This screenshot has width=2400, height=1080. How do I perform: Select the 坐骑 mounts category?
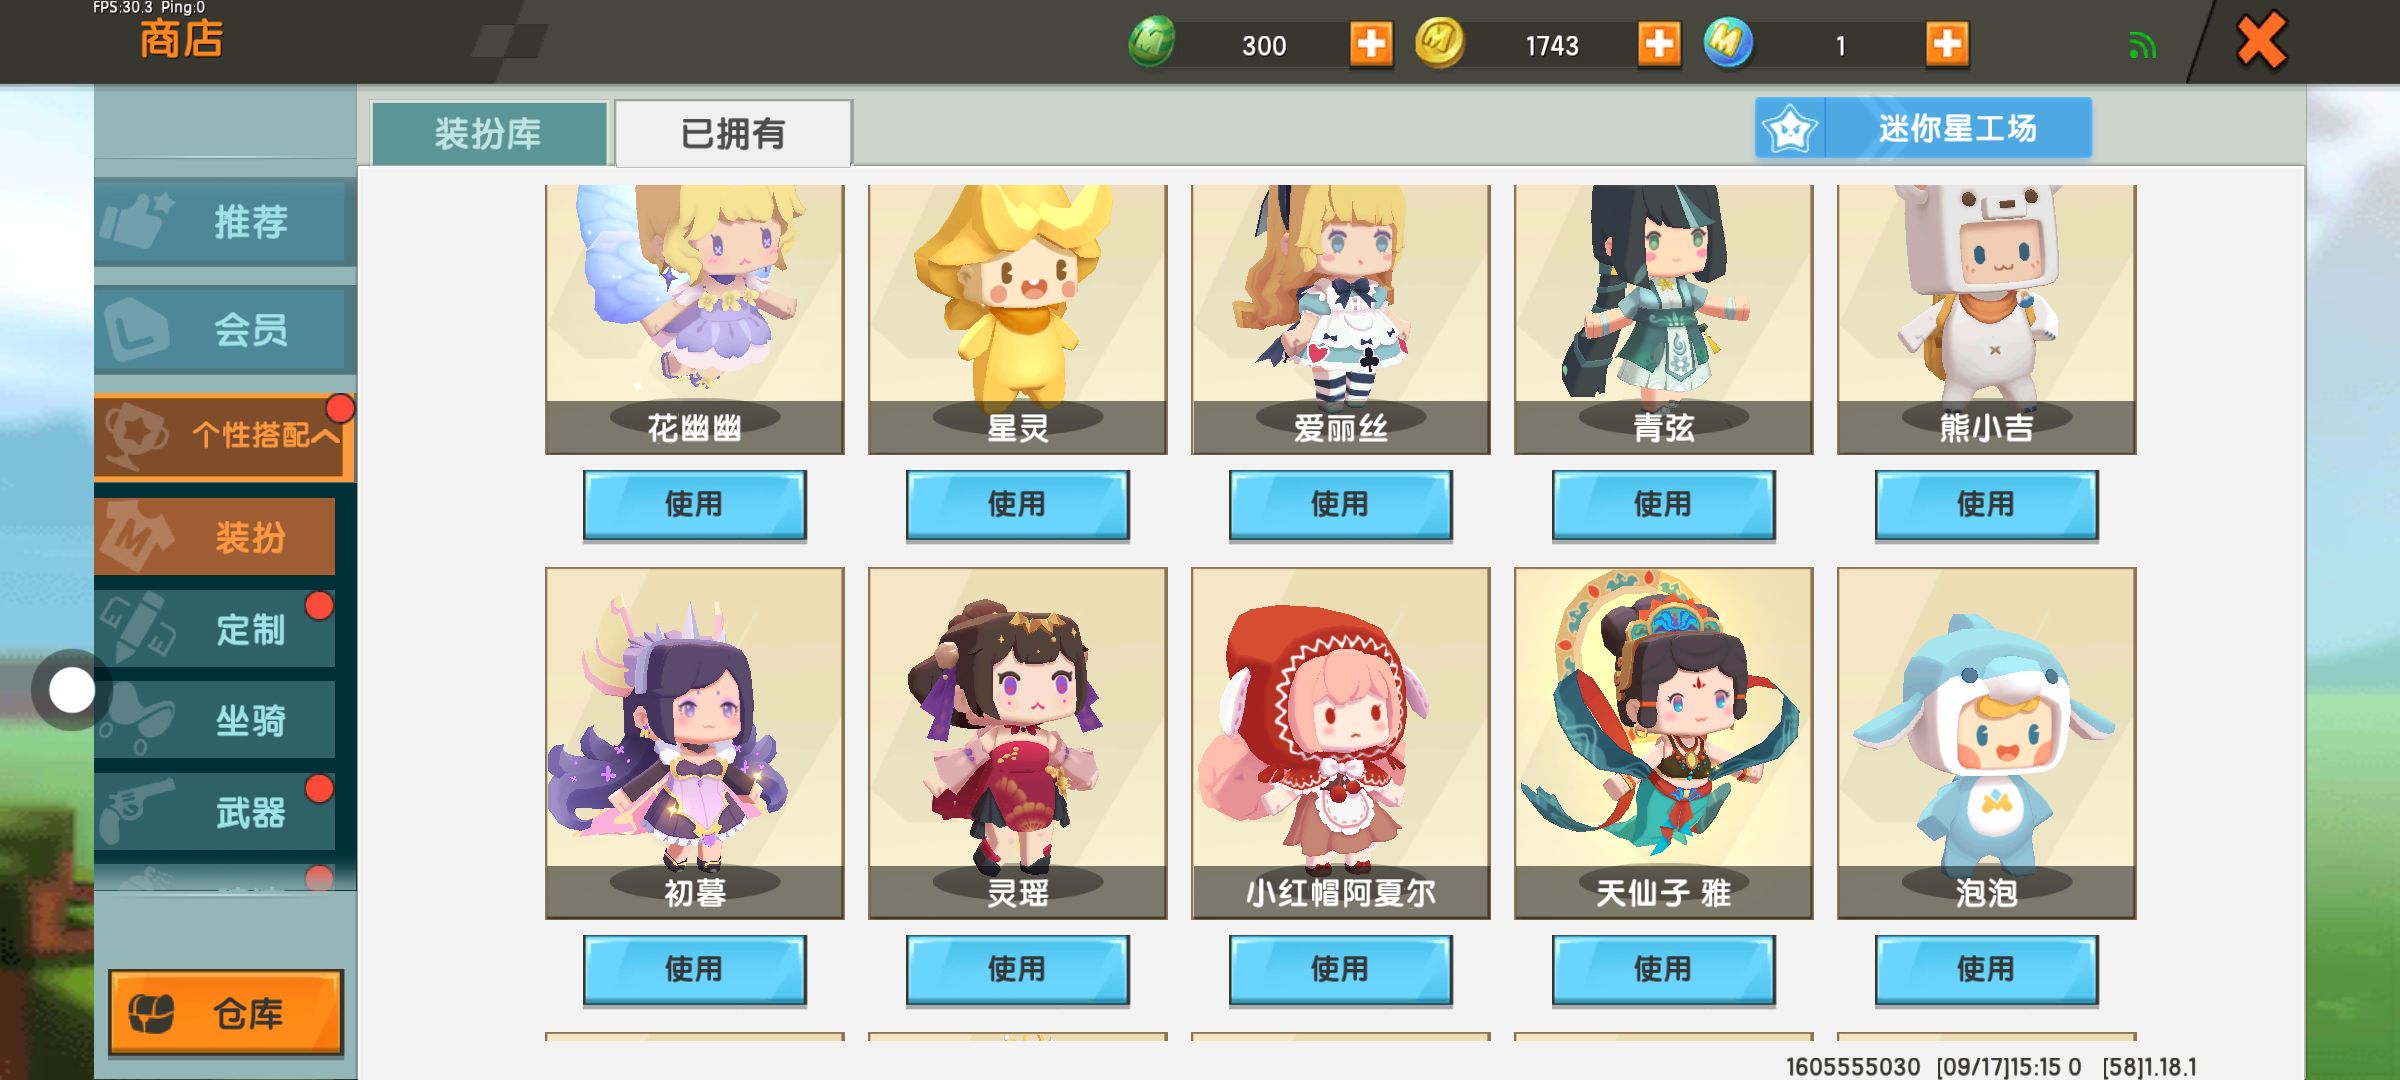(x=215, y=720)
